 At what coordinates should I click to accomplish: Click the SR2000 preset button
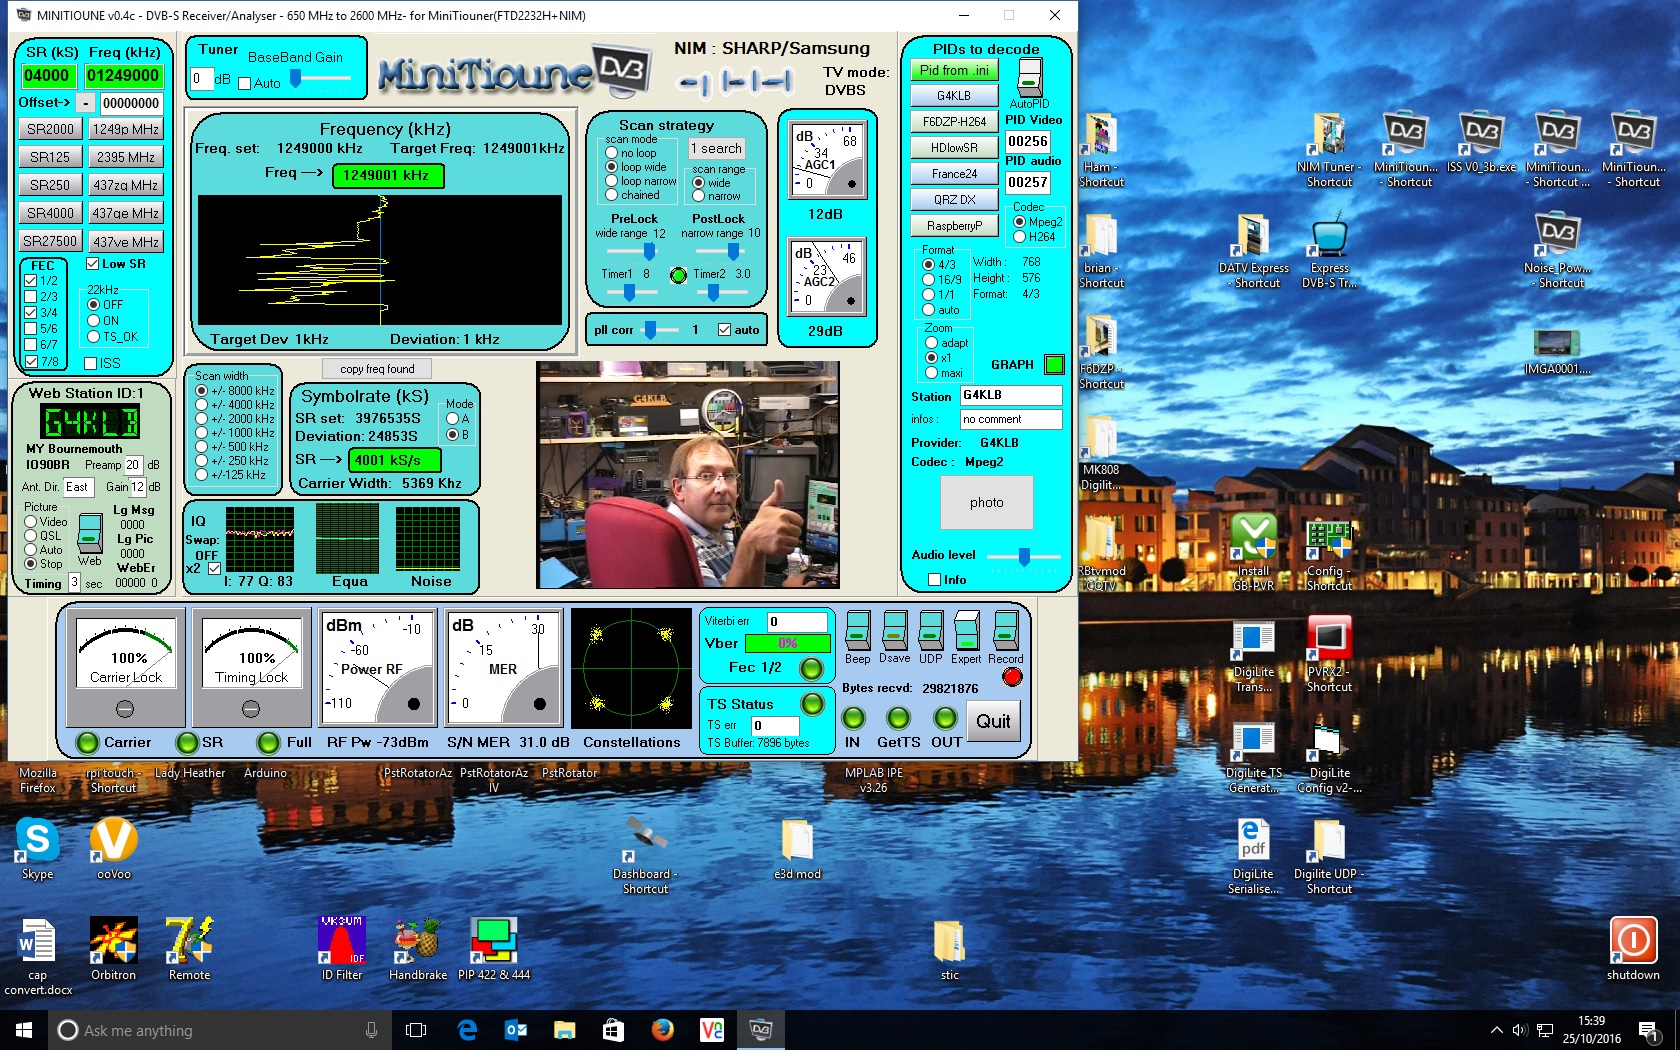(x=50, y=129)
